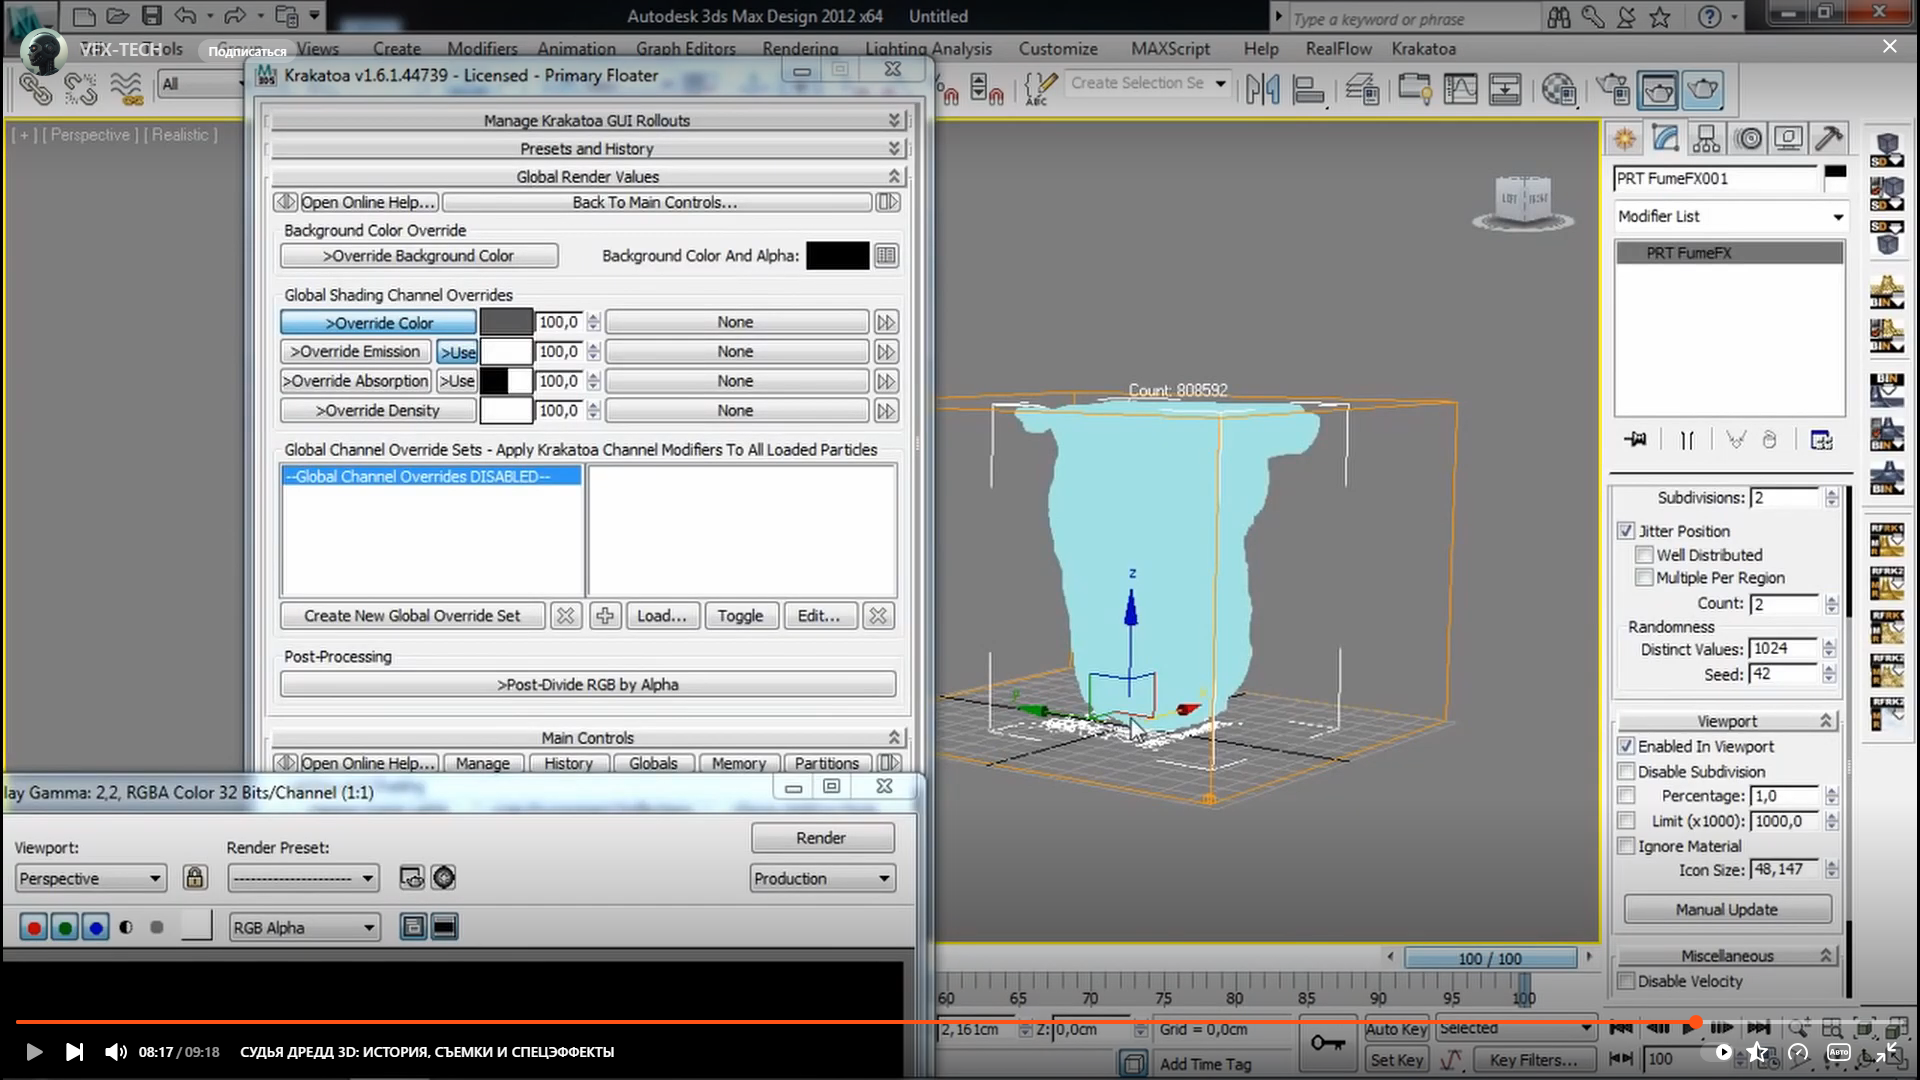
Task: Enable blue channel in render window
Action: [96, 928]
